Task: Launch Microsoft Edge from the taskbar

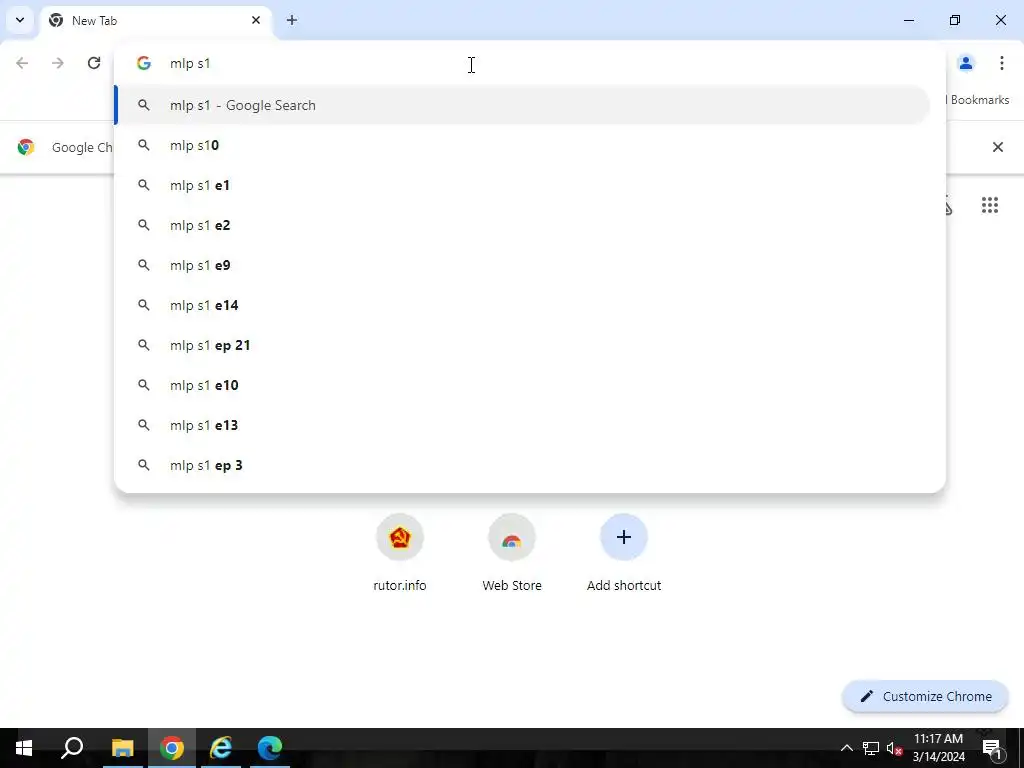Action: (x=270, y=748)
